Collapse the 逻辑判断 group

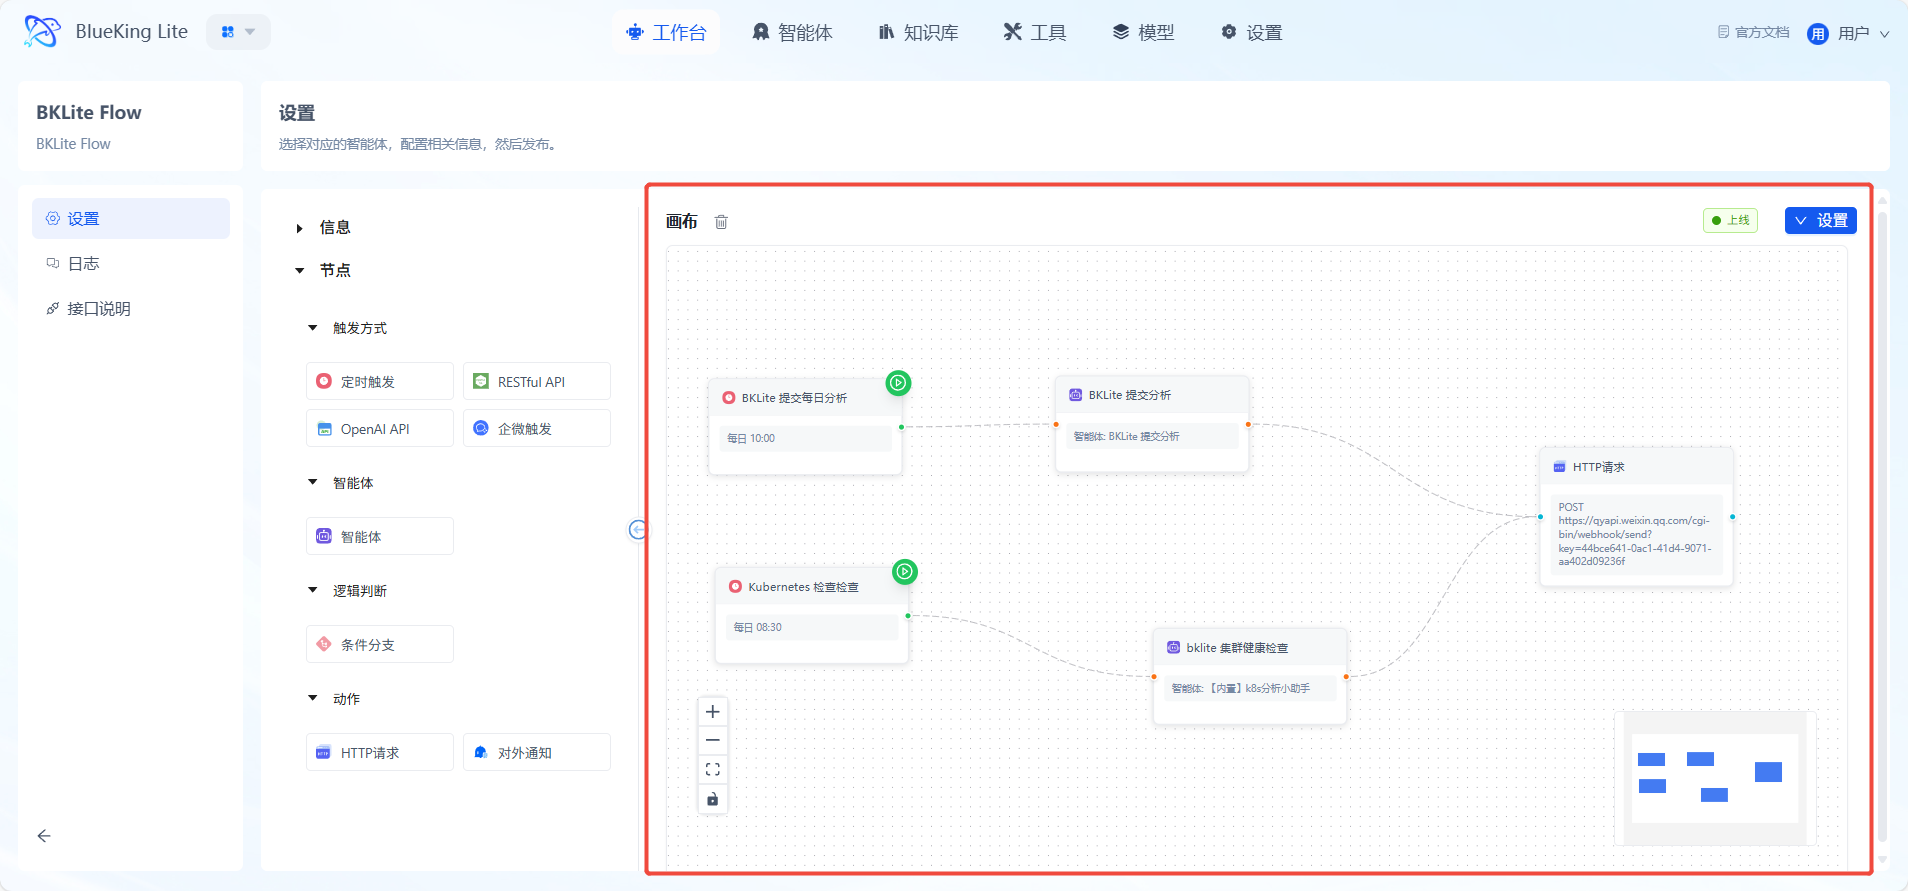pos(313,590)
